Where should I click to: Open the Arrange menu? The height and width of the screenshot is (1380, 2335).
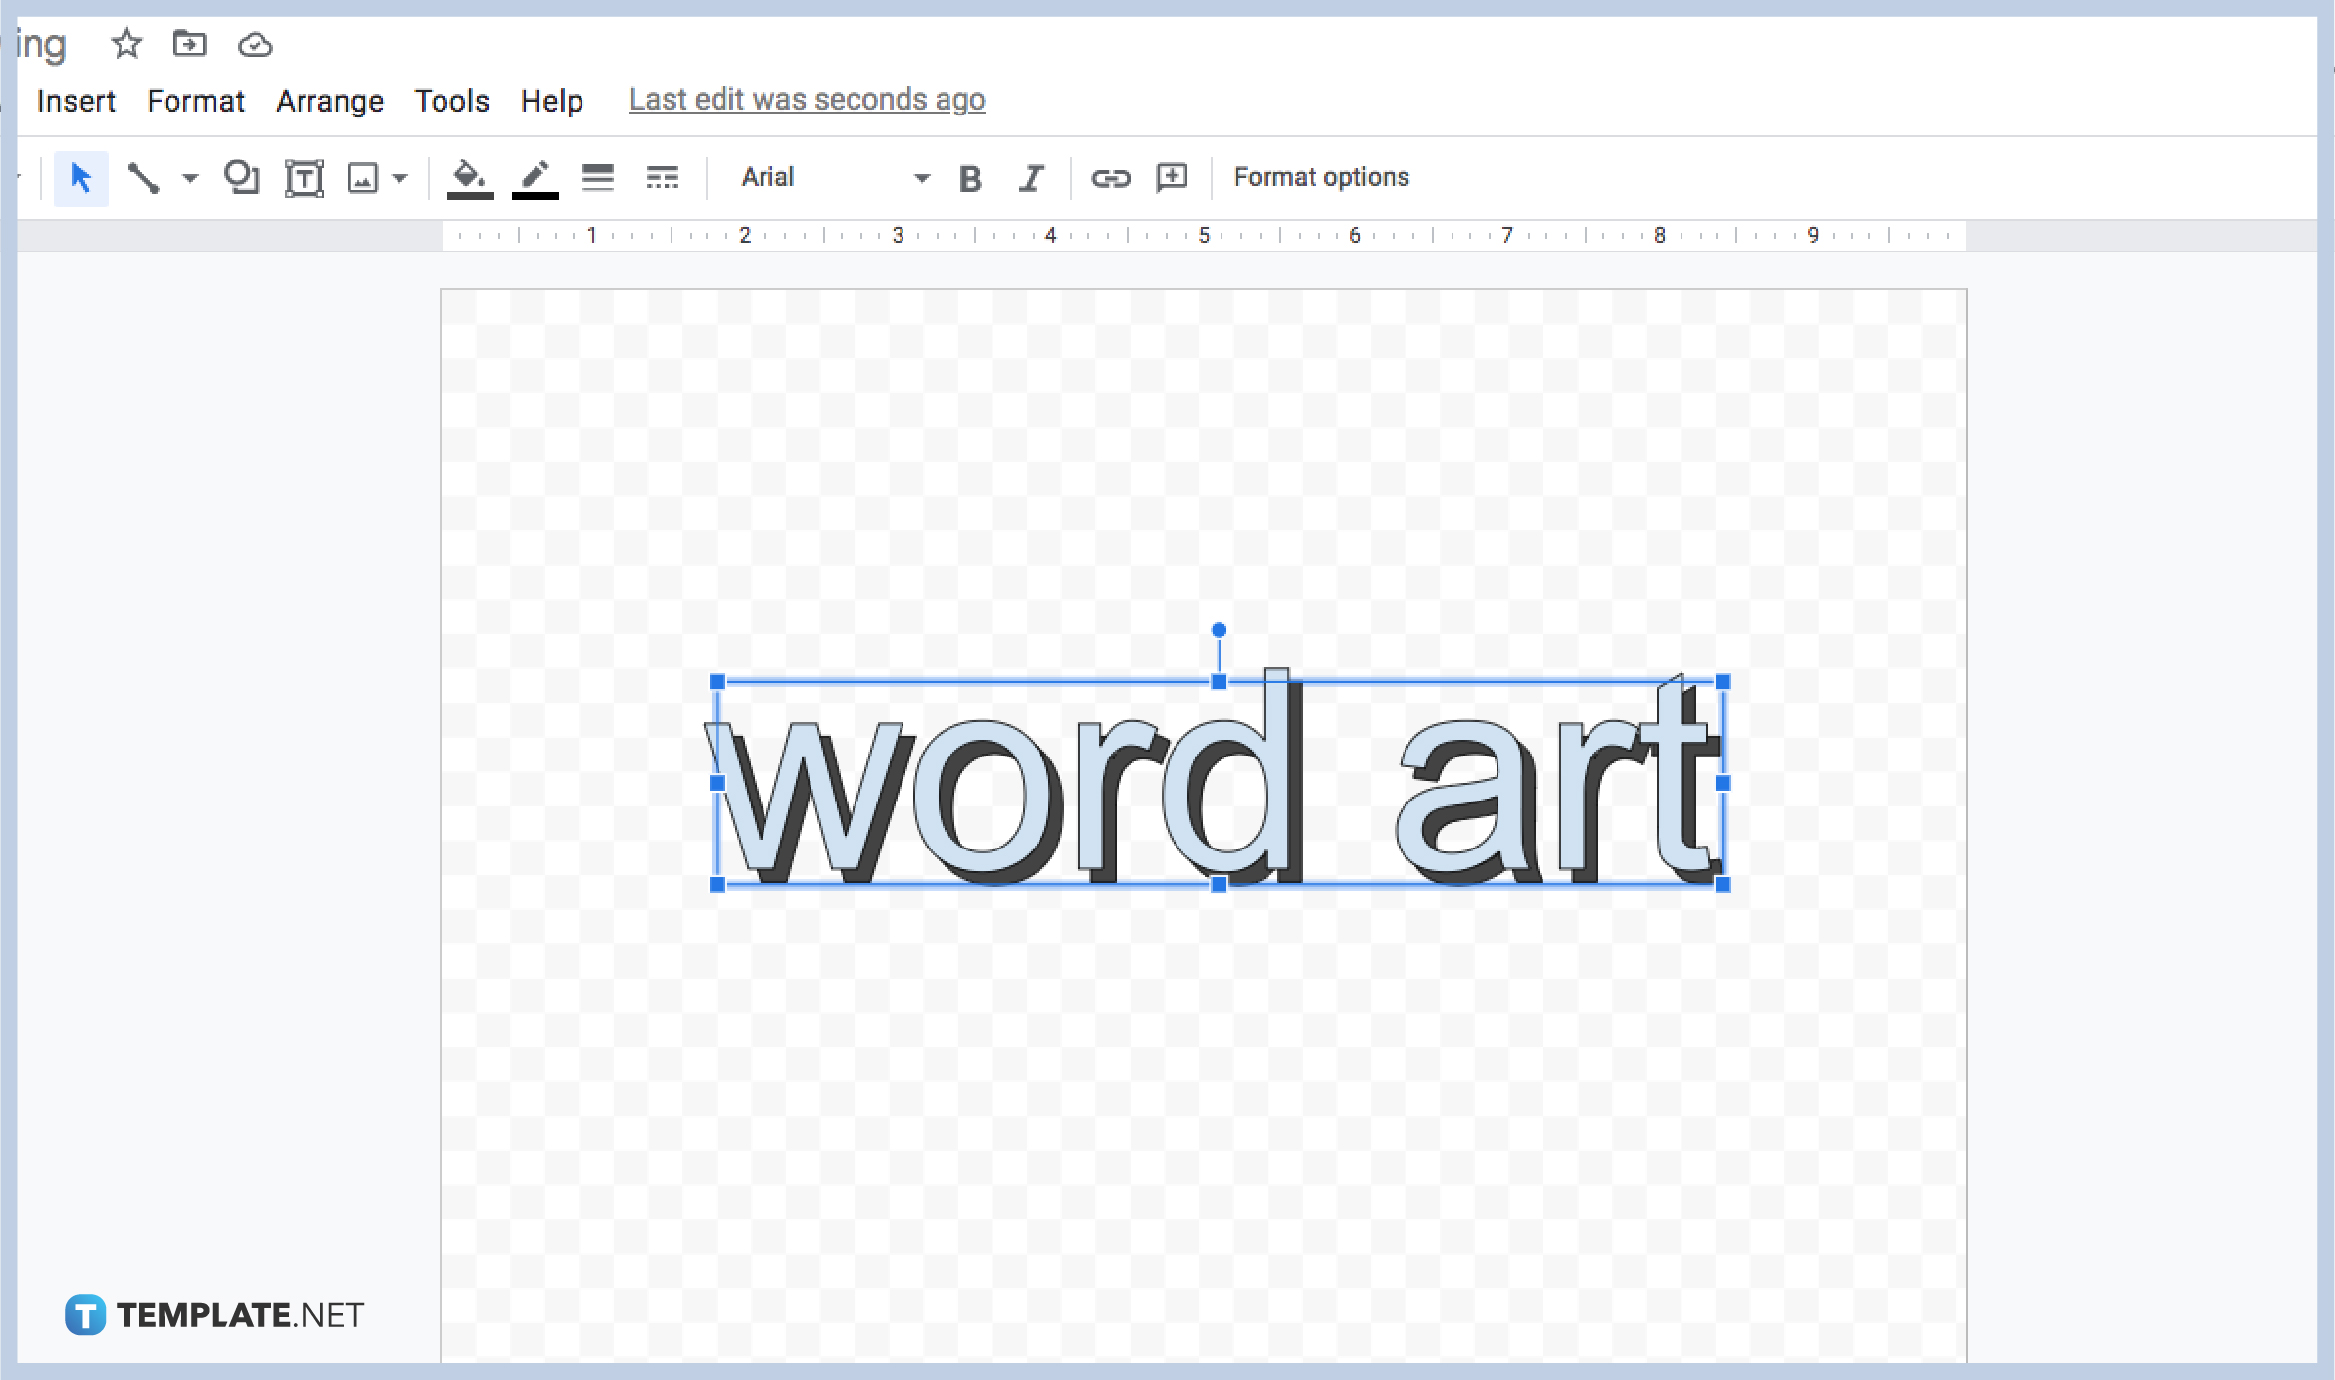[x=330, y=100]
